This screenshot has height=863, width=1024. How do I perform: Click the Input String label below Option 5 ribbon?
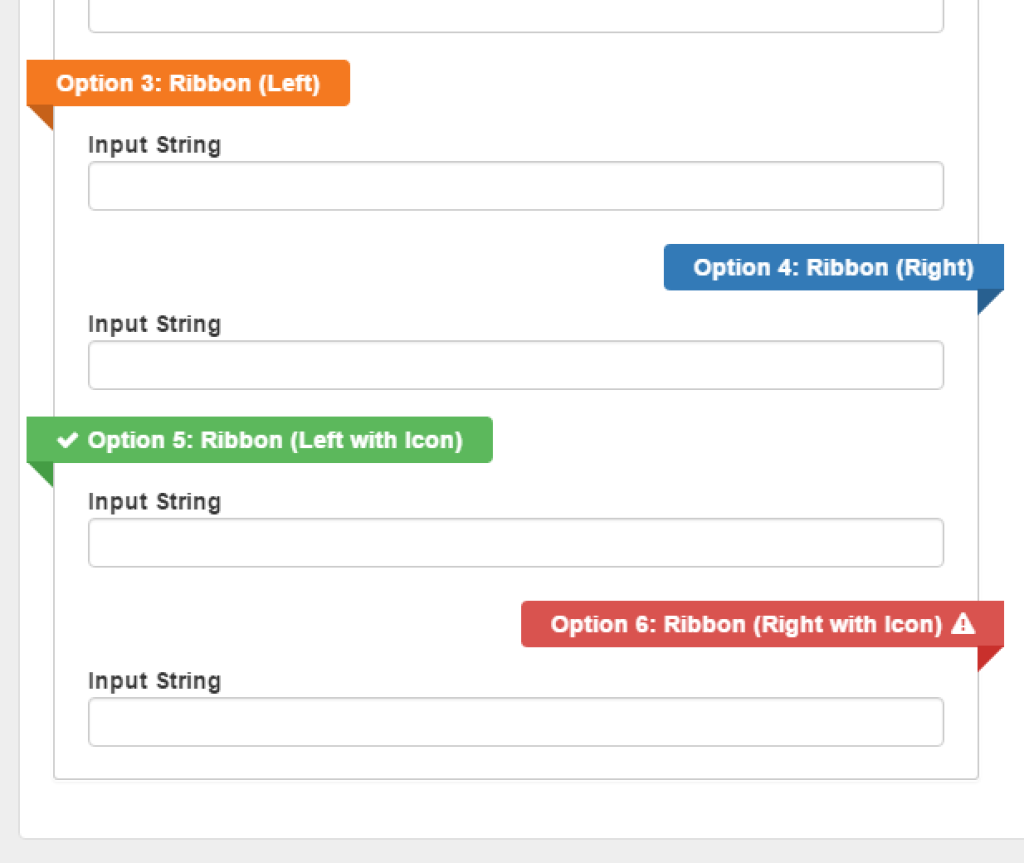(x=155, y=502)
